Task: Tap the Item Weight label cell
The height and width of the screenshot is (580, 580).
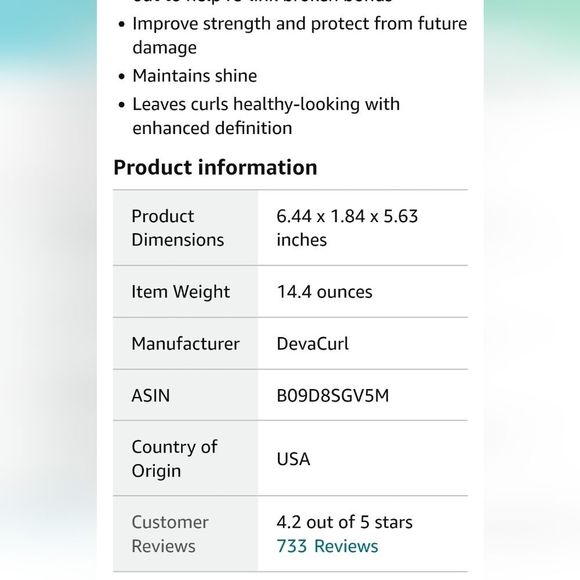Action: point(185,291)
